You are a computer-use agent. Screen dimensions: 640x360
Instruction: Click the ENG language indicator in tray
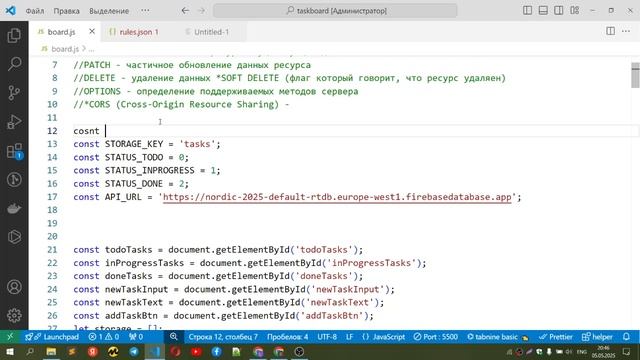click(x=582, y=351)
